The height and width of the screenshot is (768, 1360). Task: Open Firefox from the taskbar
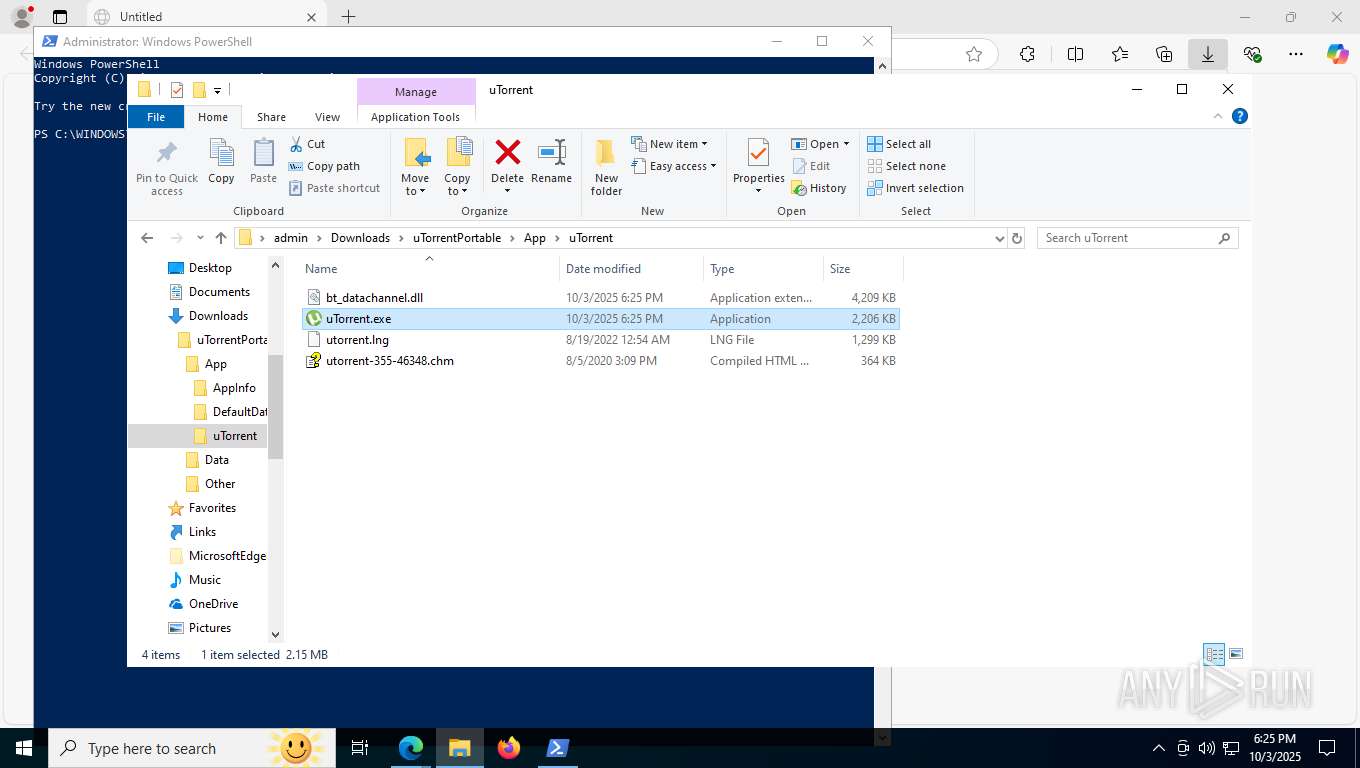click(x=509, y=748)
